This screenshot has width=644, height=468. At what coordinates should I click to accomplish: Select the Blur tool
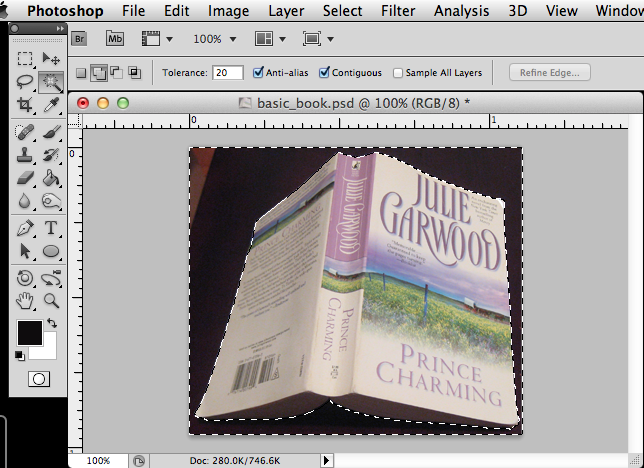click(x=25, y=201)
